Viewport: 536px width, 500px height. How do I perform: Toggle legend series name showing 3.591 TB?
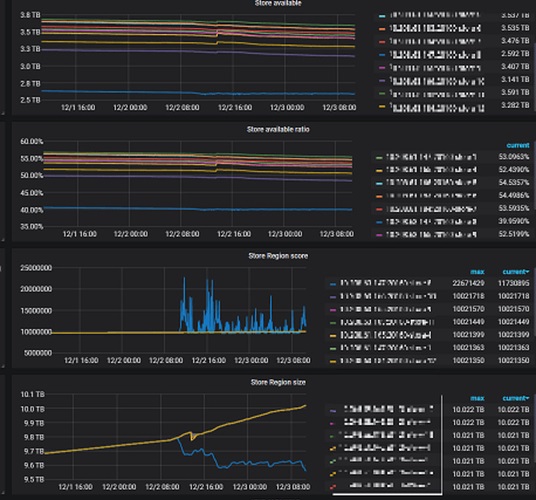437,93
